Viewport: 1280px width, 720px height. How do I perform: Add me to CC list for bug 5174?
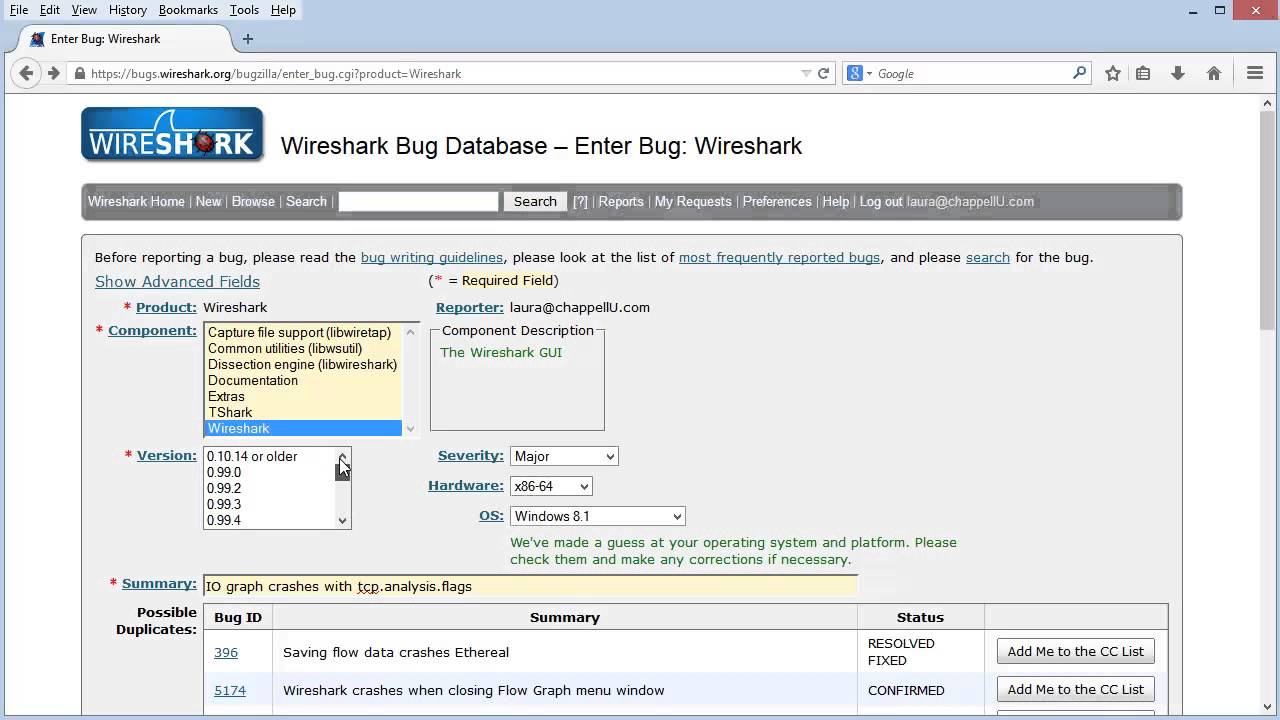pyautogui.click(x=1075, y=689)
